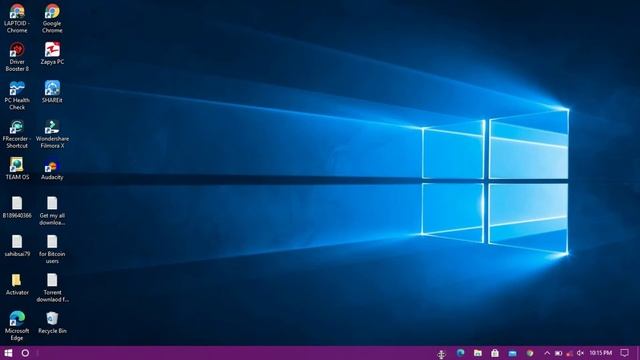This screenshot has height=360, width=640.
Task: Select the 'for Bitcoin users' file
Action: [x=52, y=249]
